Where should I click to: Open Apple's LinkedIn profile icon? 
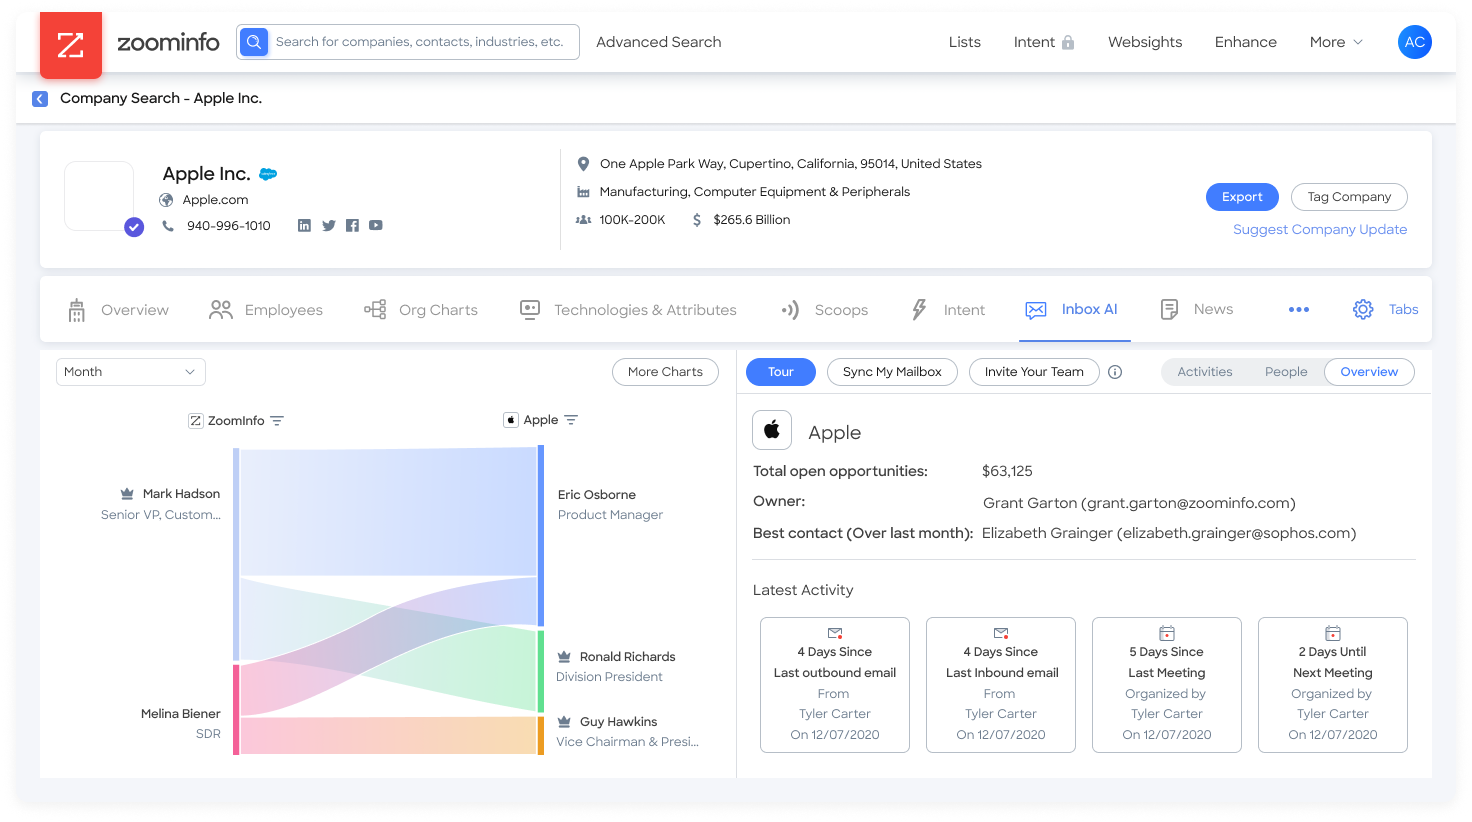304,226
